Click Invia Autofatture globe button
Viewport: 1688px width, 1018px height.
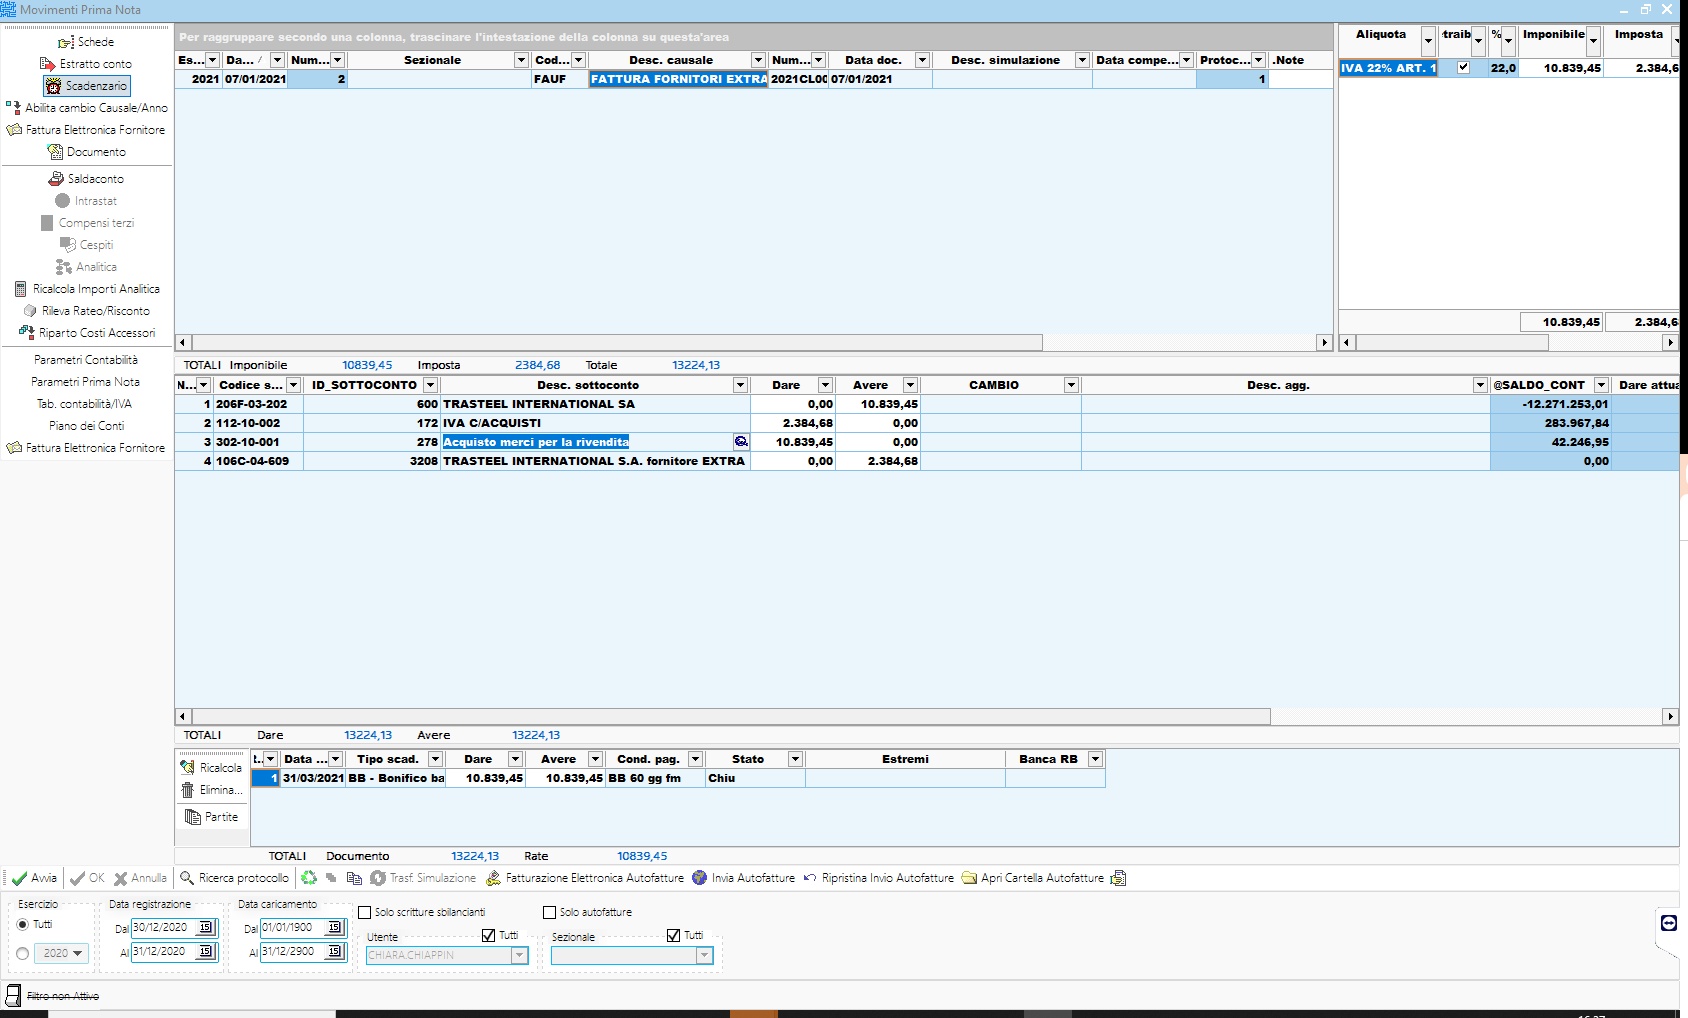[743, 878]
